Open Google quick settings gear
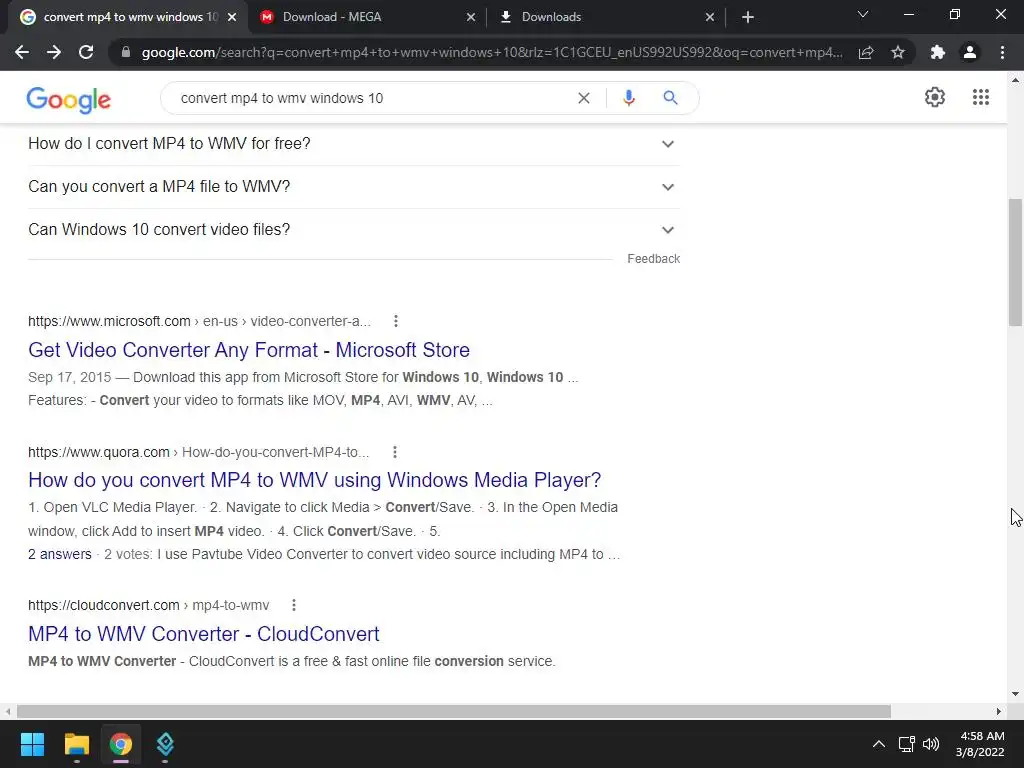The width and height of the screenshot is (1024, 768). tap(935, 97)
